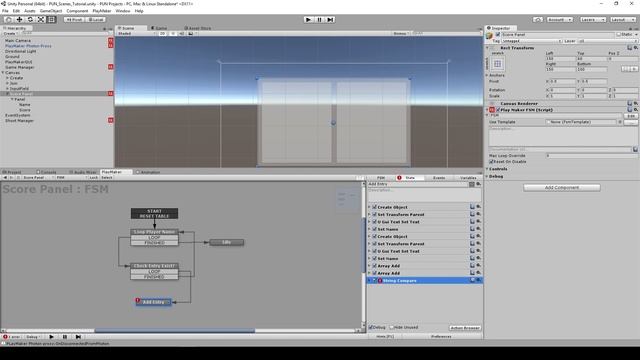Click the Edit button for the FSM
The height and width of the screenshot is (360, 640).
coord(631,116)
